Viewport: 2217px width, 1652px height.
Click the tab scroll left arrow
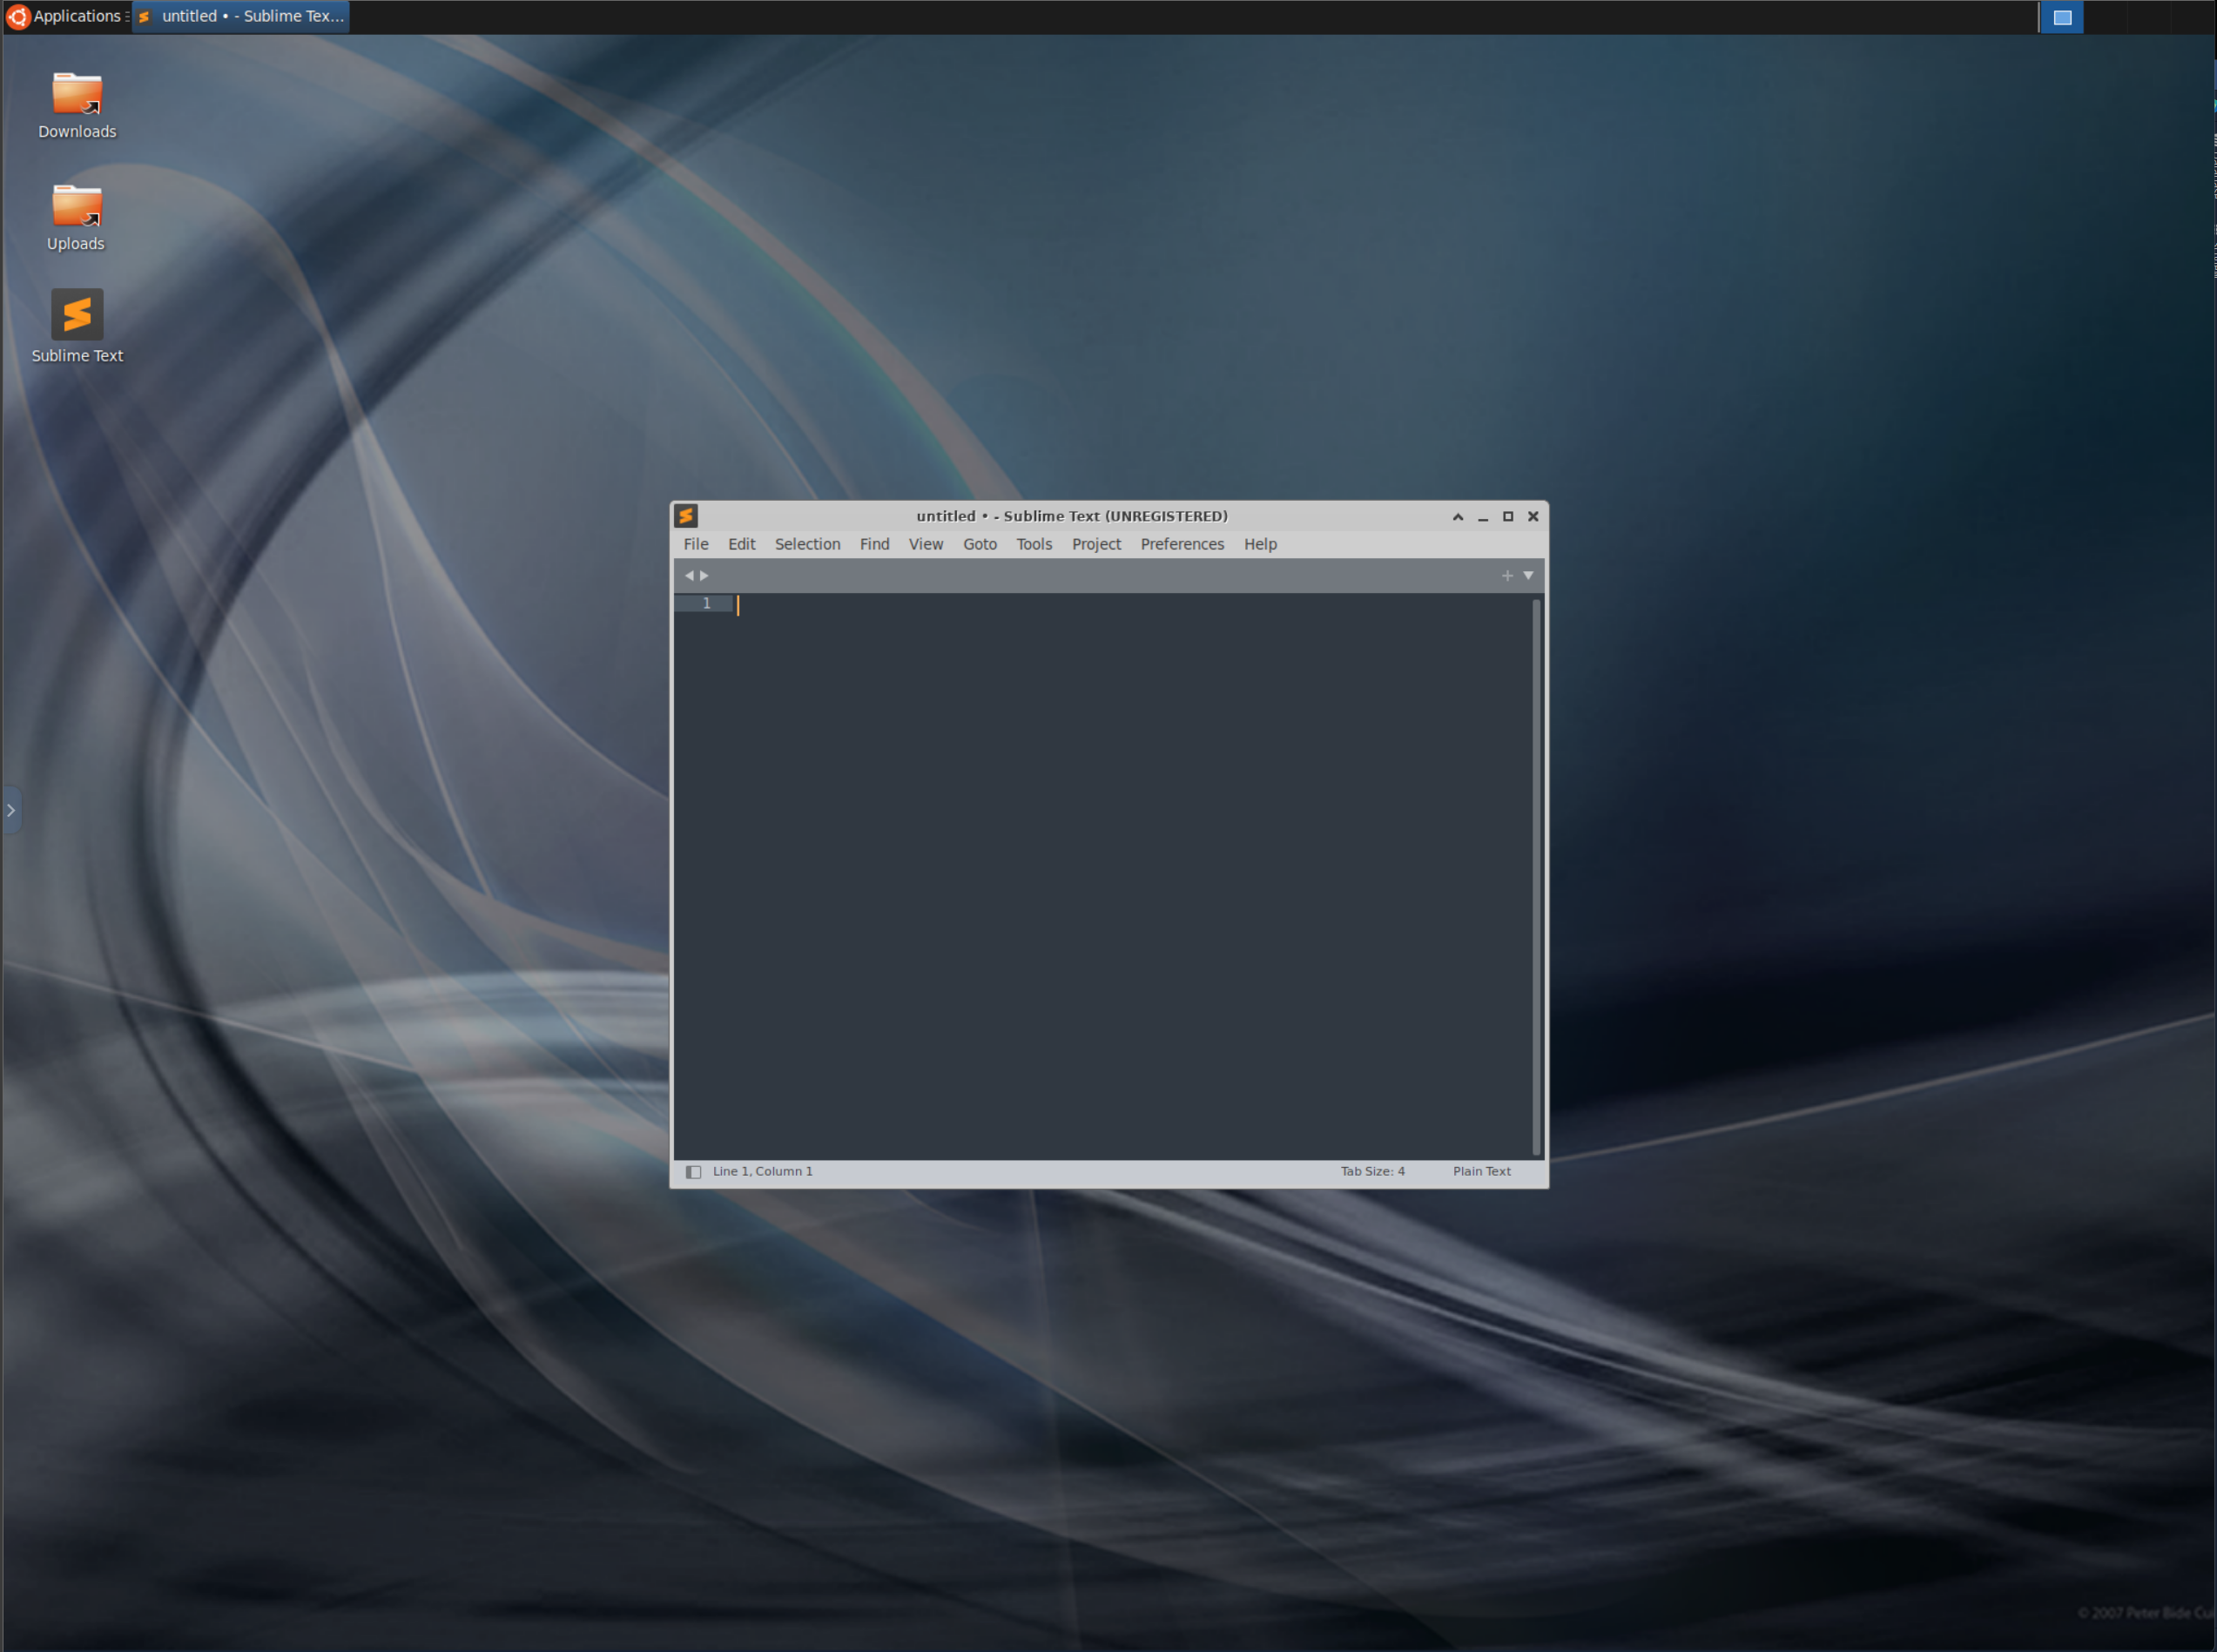(x=688, y=575)
